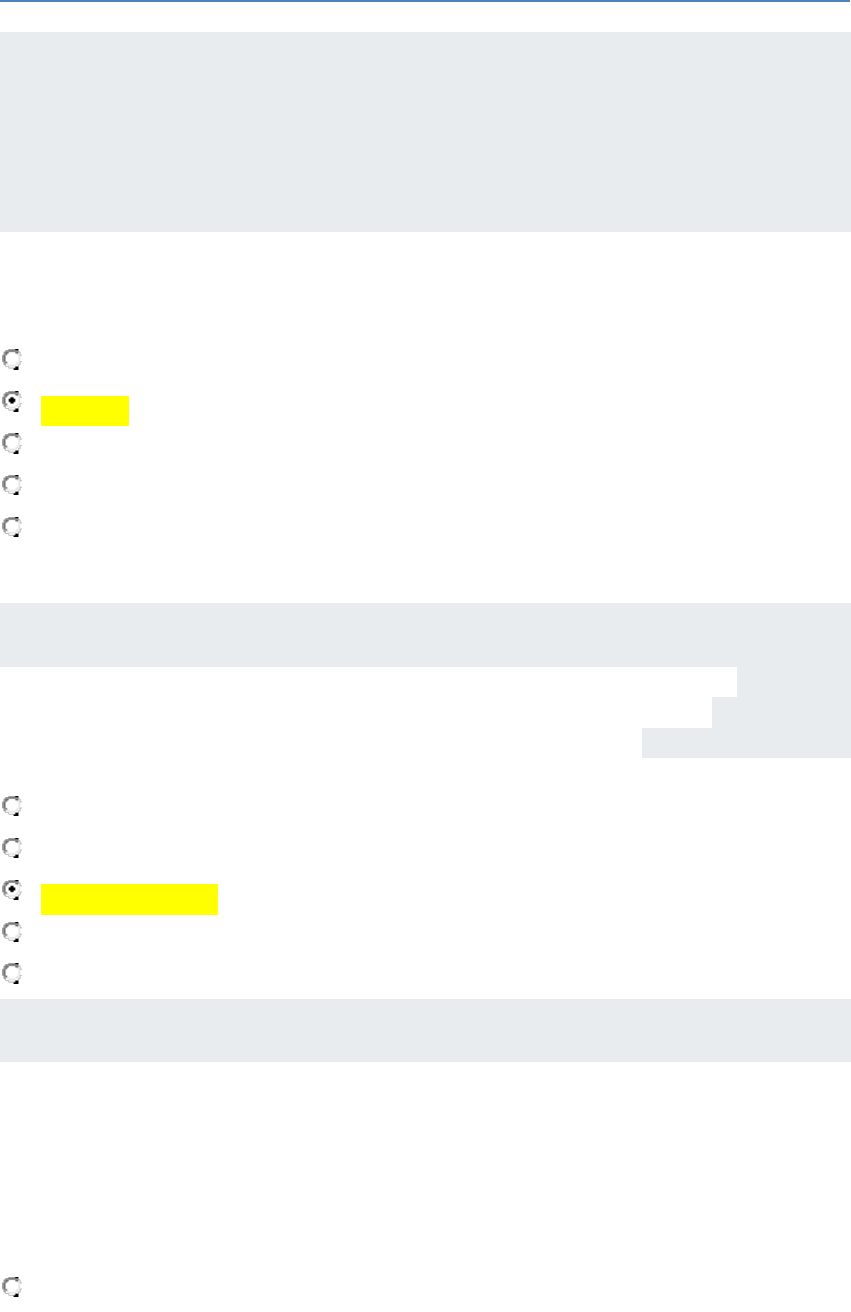Click the gray bar below the middle radio group
This screenshot has width=851, height=1312.
click(x=425, y=1029)
